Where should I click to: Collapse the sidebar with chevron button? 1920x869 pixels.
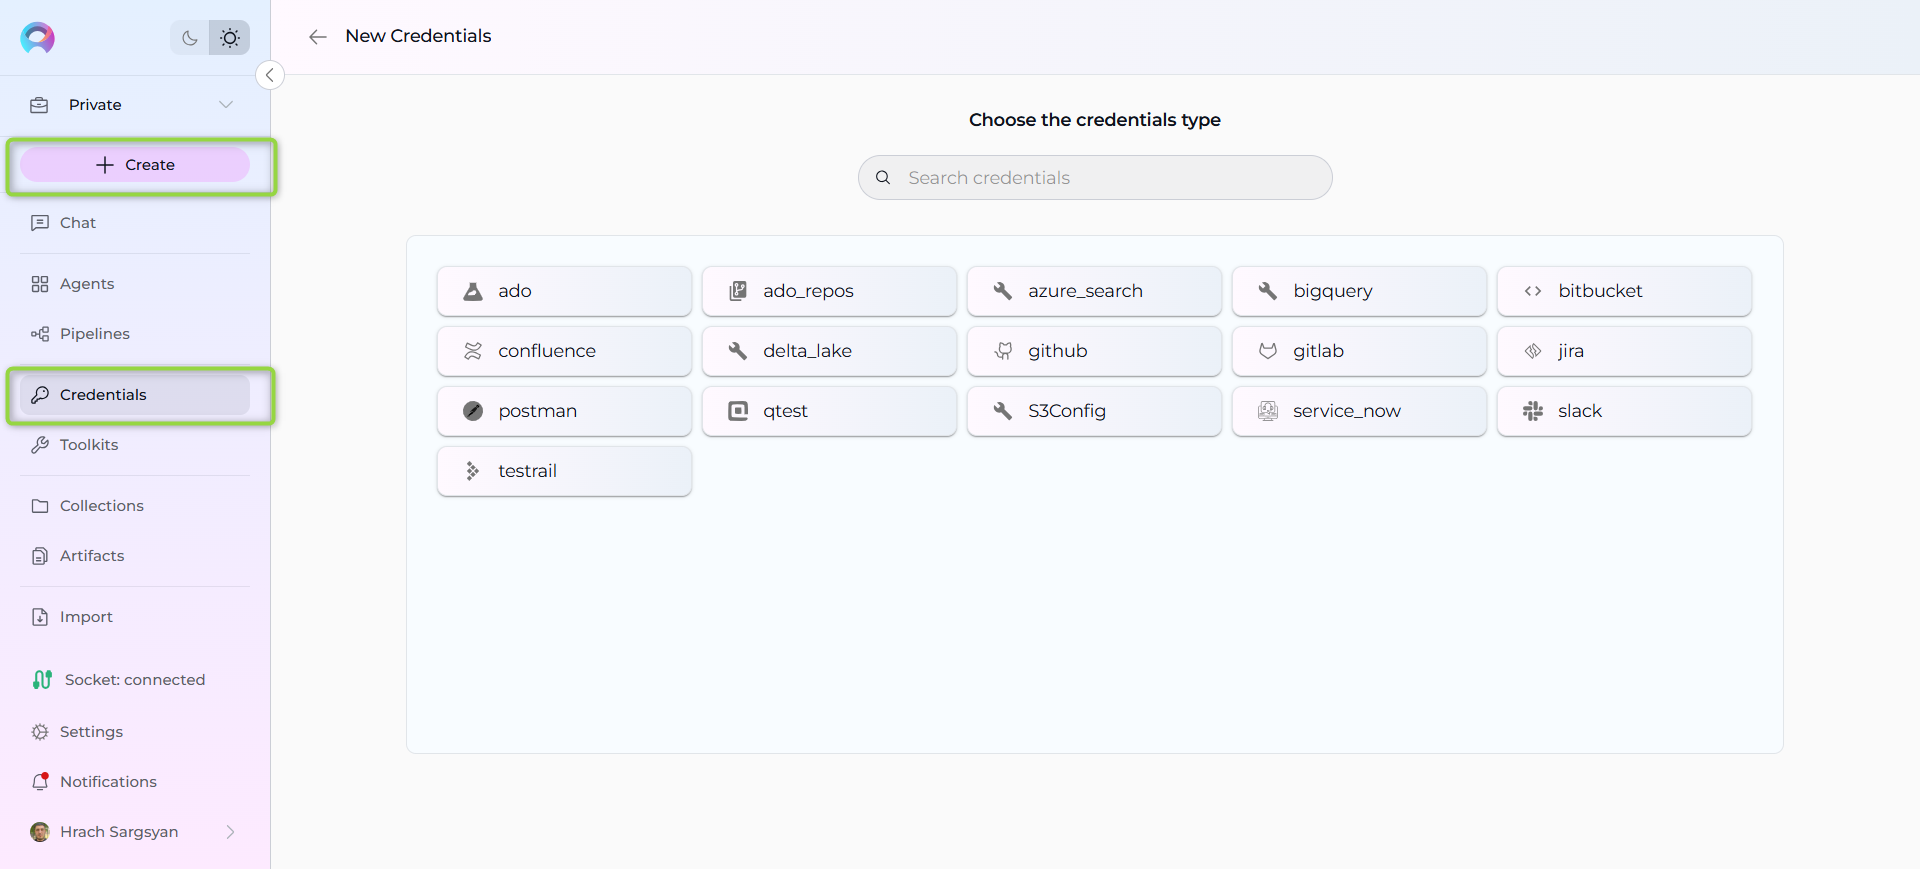(x=270, y=75)
